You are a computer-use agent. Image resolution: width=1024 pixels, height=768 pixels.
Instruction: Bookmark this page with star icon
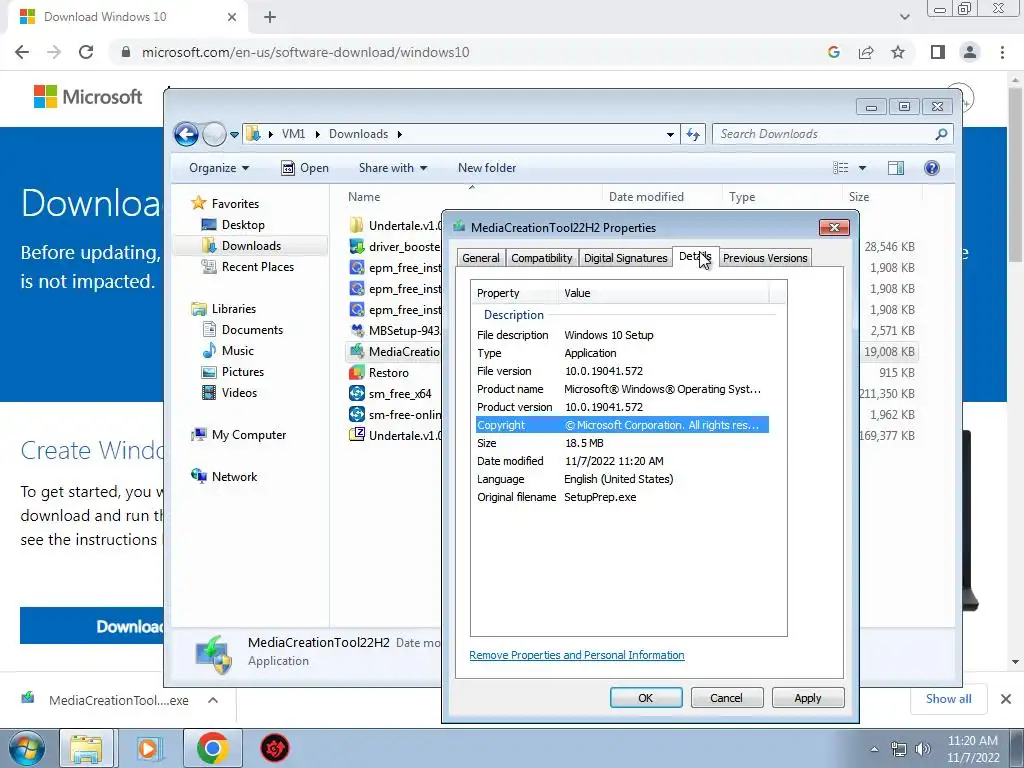click(898, 52)
